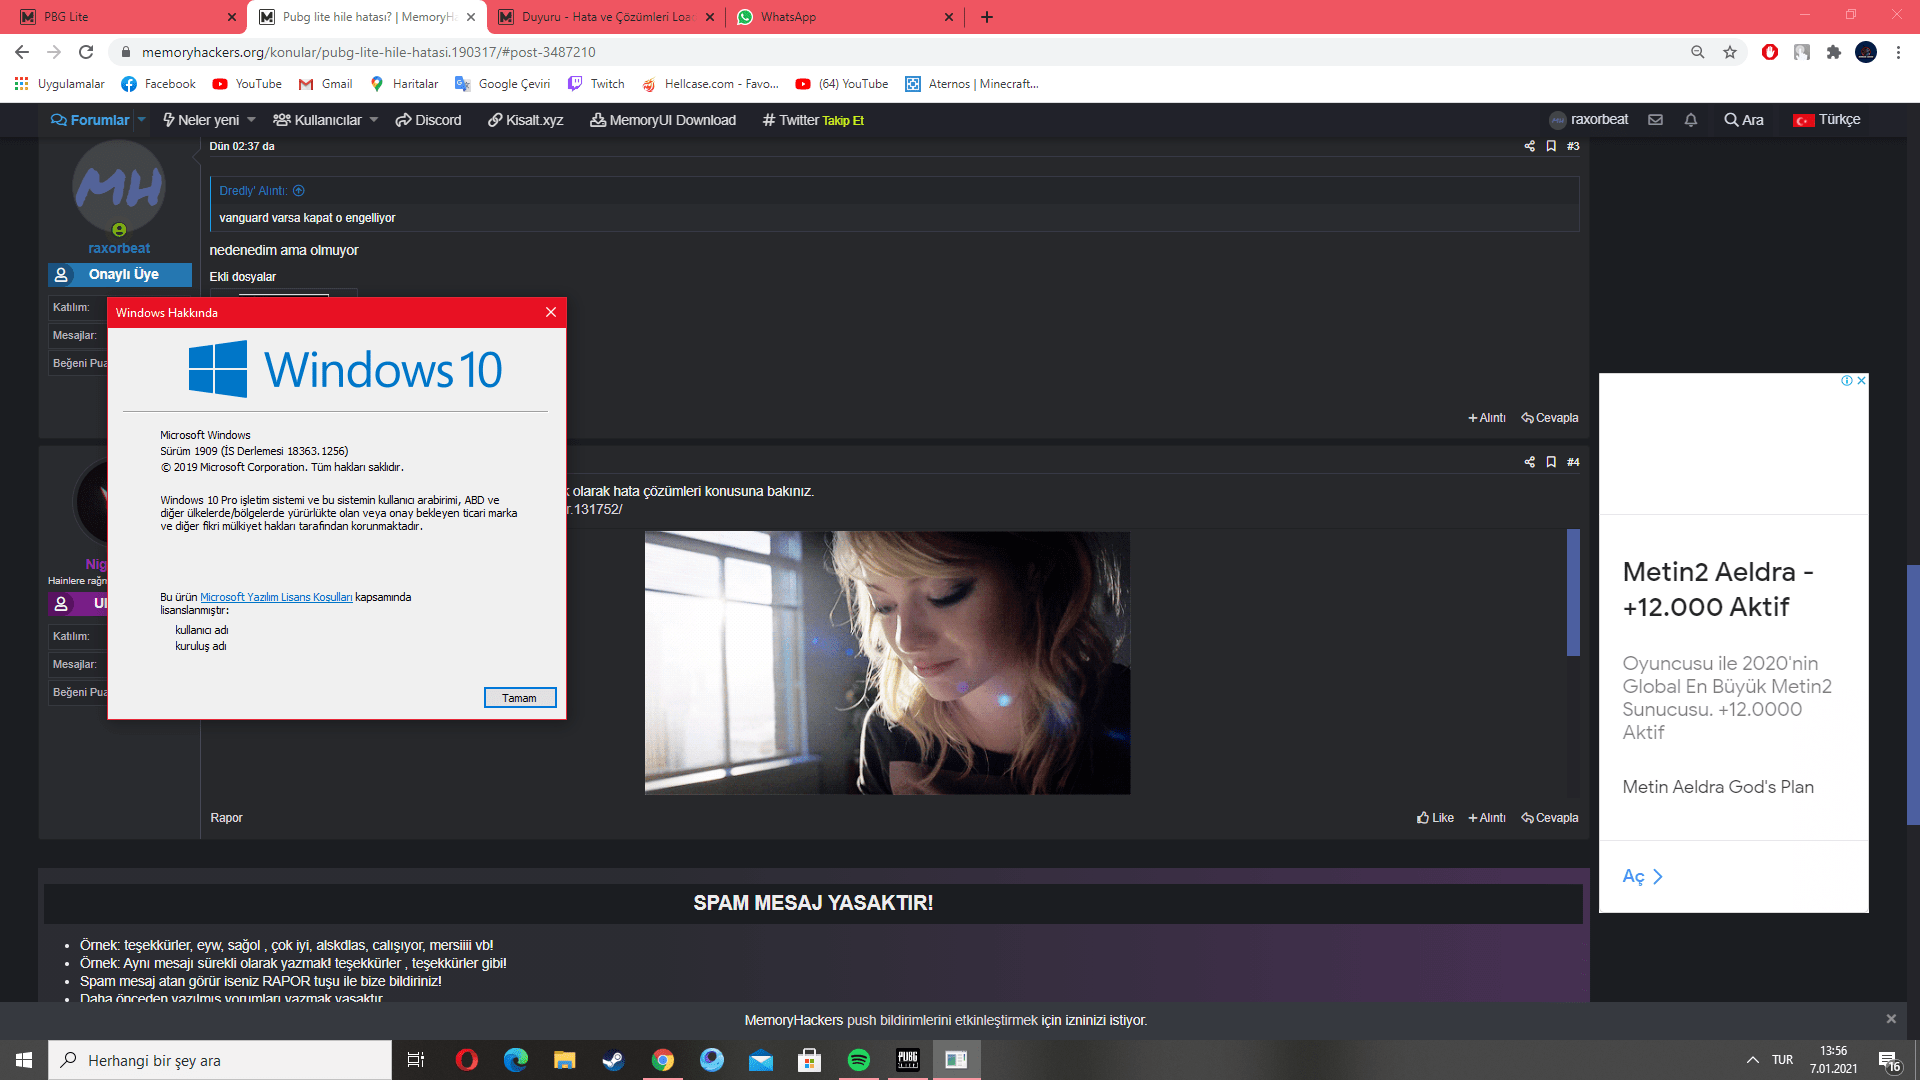This screenshot has width=1920, height=1080.
Task: Dismiss the push notification banner
Action: [x=1891, y=1019]
